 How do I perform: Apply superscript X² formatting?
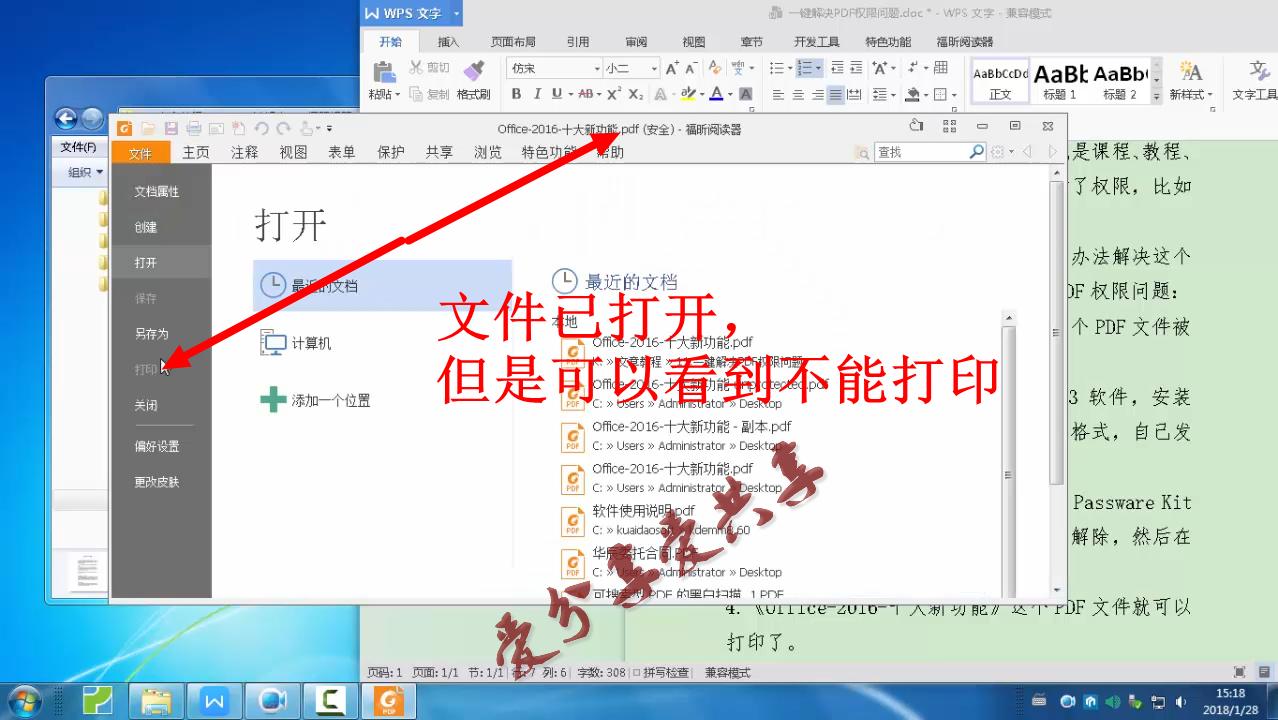[612, 92]
